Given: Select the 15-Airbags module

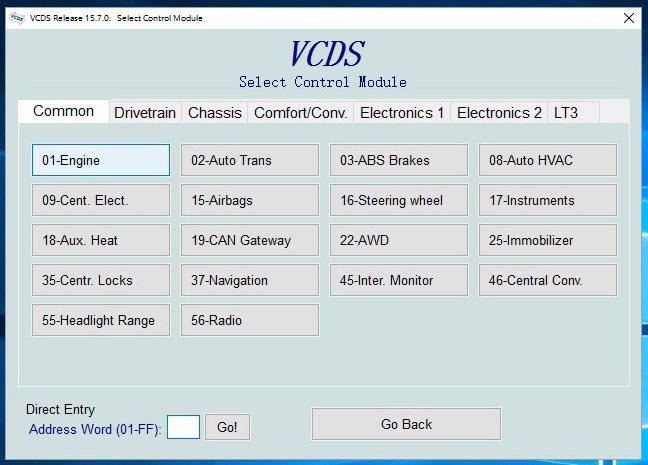Looking at the screenshot, I should (x=250, y=200).
